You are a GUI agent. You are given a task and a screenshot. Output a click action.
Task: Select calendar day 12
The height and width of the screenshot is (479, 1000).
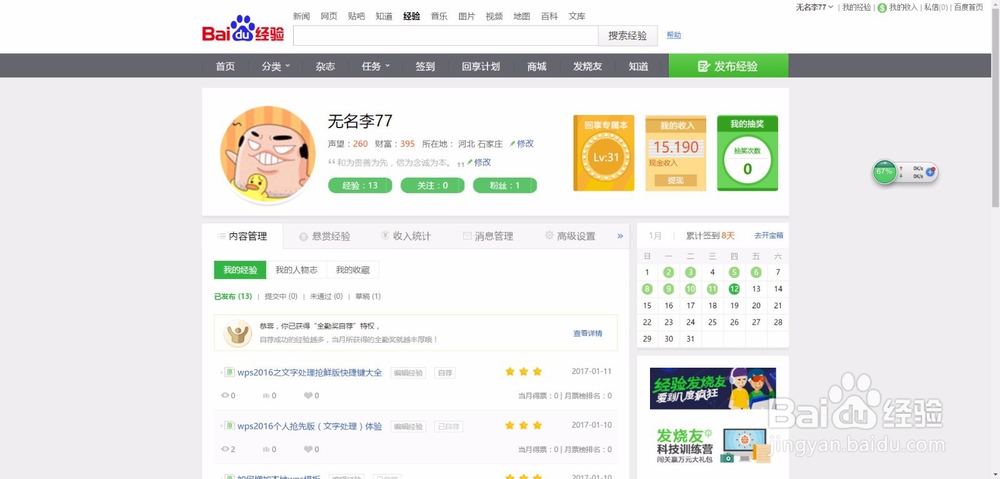pos(734,289)
